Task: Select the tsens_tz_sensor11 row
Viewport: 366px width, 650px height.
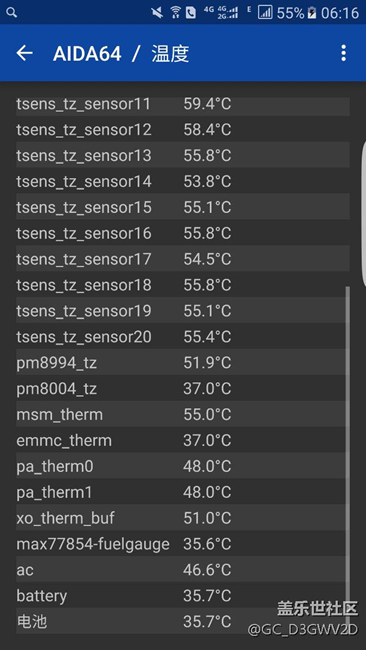Action: coord(183,104)
